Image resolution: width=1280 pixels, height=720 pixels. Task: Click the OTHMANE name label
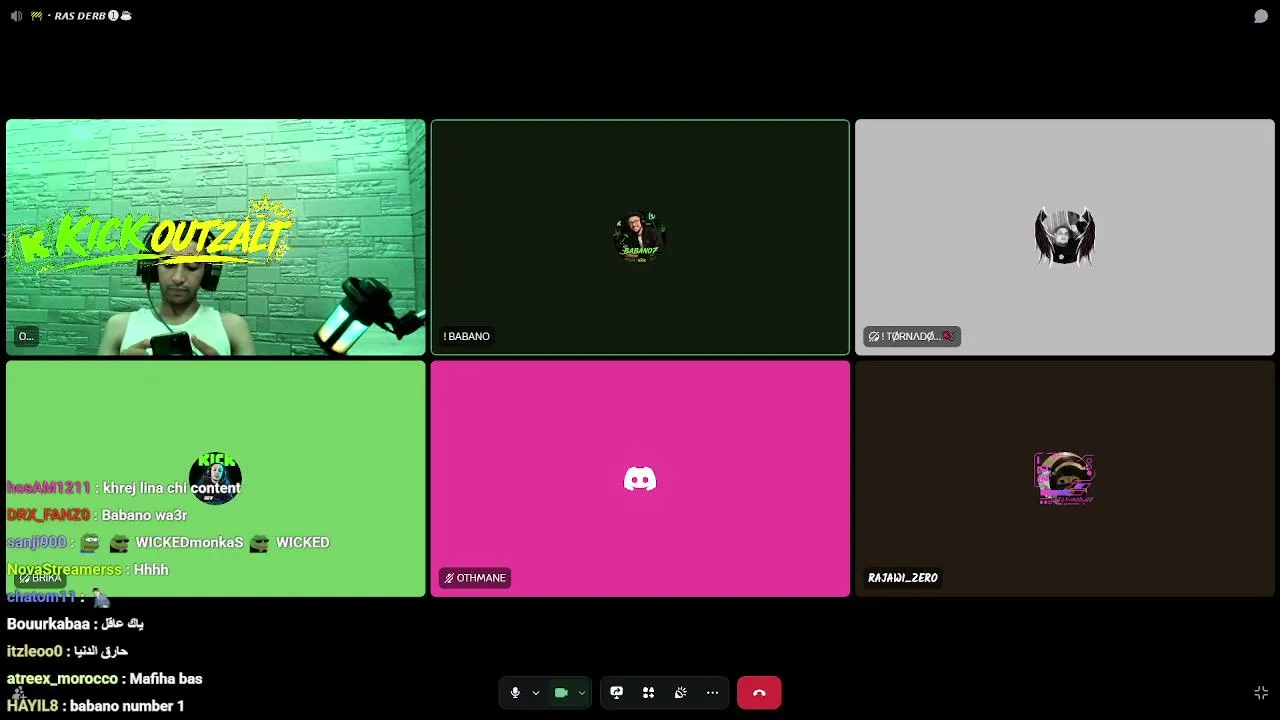pos(475,578)
